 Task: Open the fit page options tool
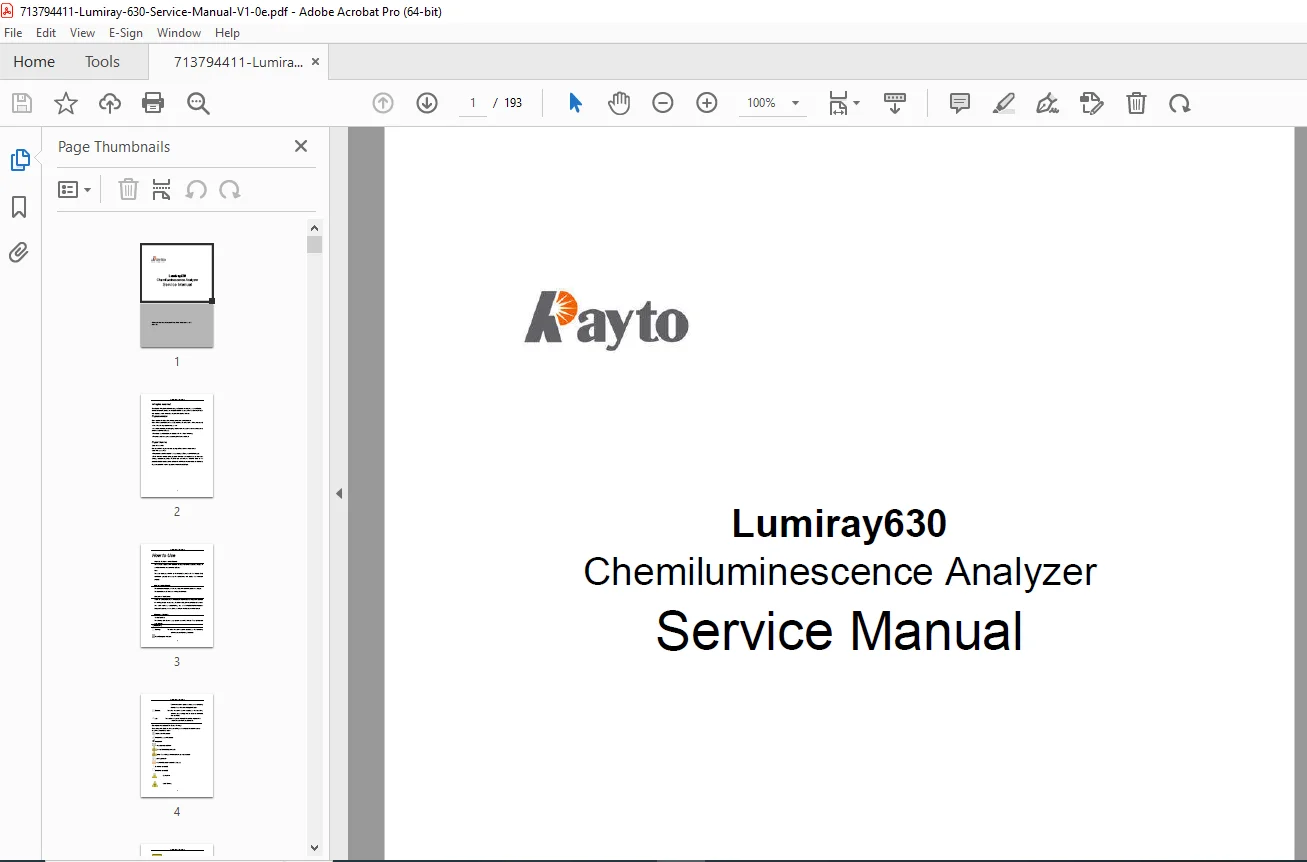click(844, 103)
